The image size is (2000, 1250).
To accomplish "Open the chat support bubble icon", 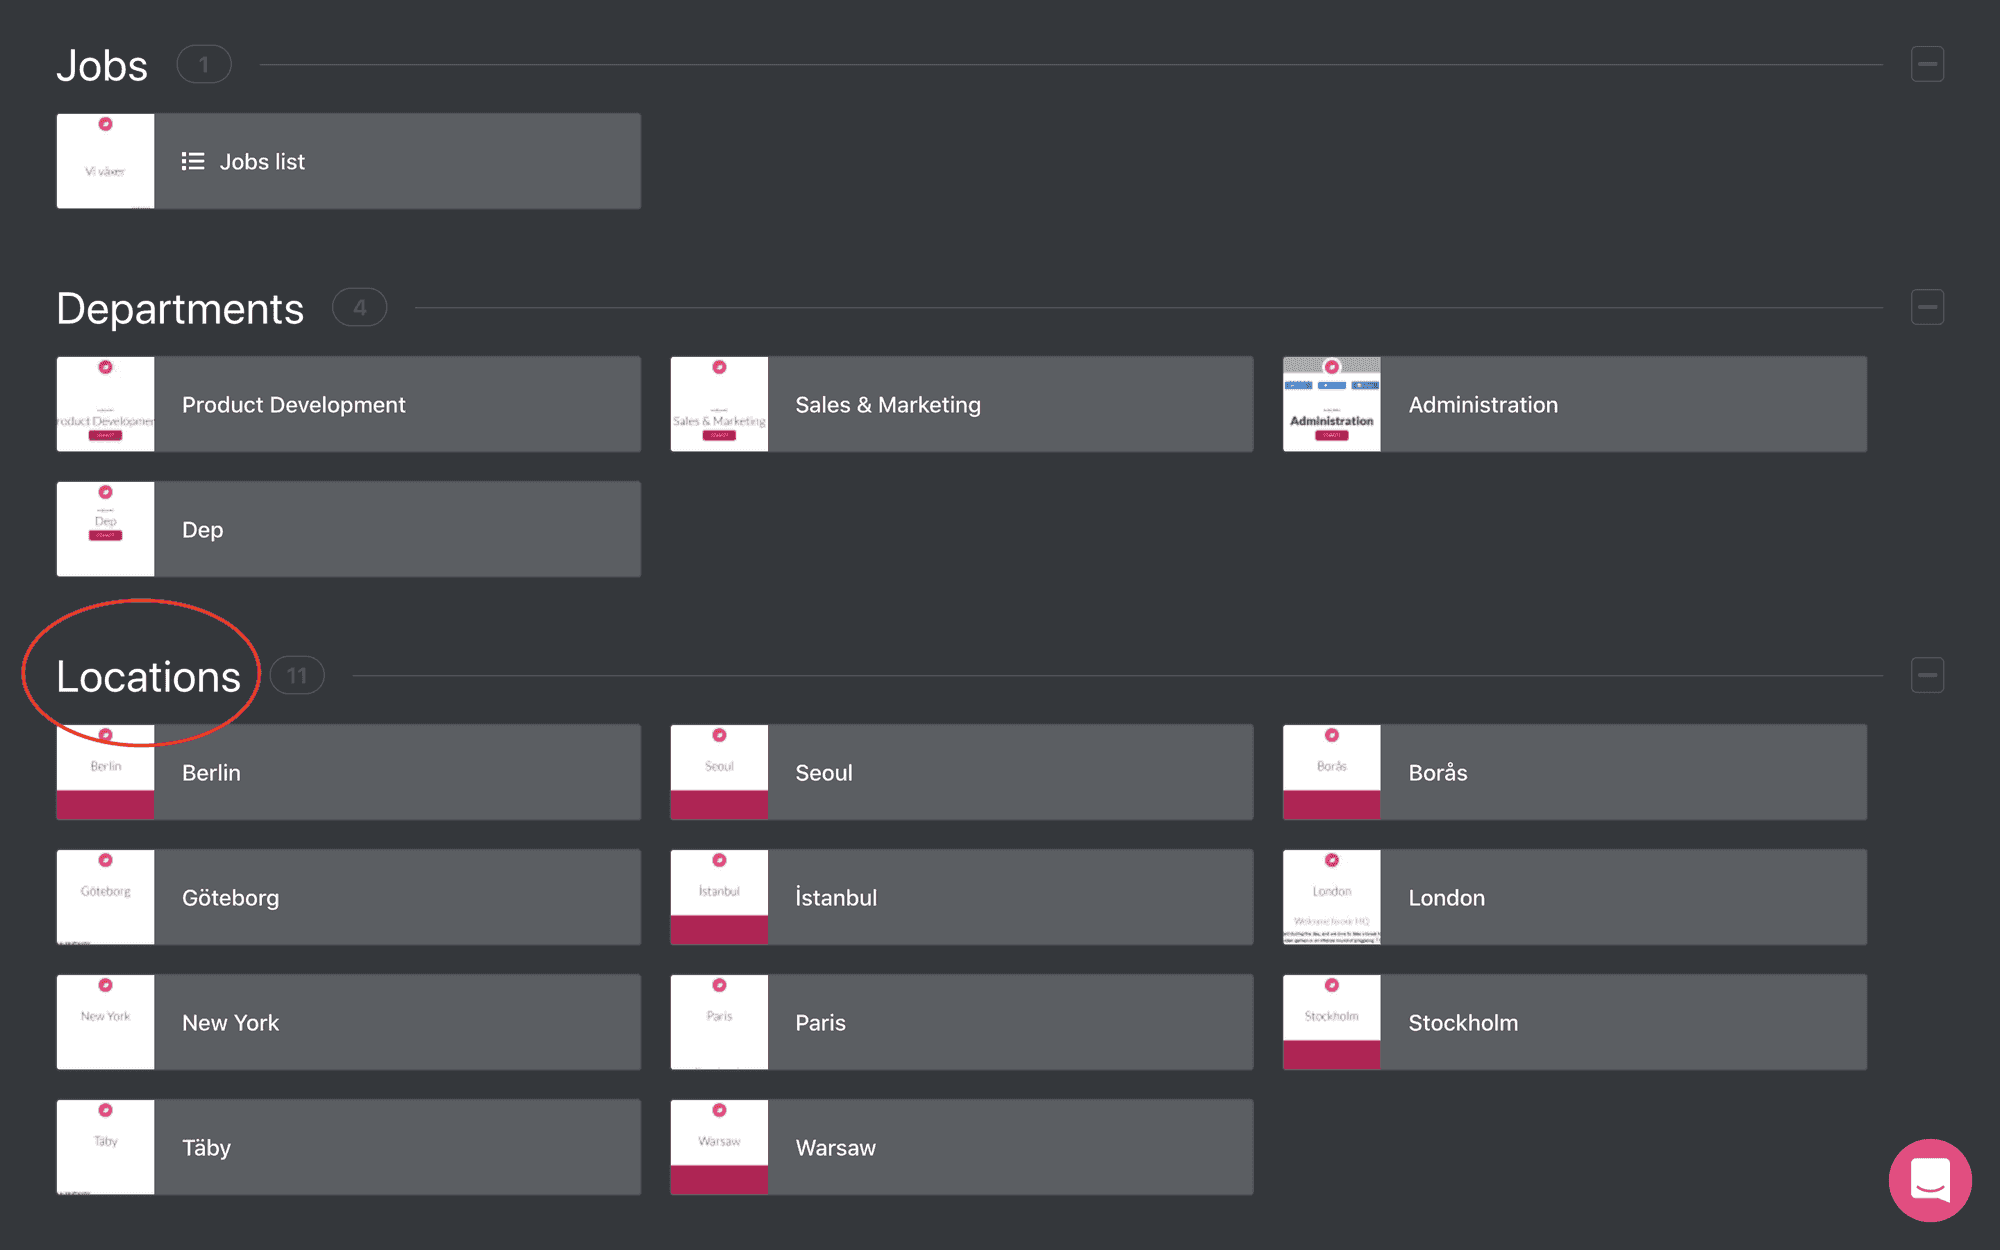I will pyautogui.click(x=1930, y=1180).
